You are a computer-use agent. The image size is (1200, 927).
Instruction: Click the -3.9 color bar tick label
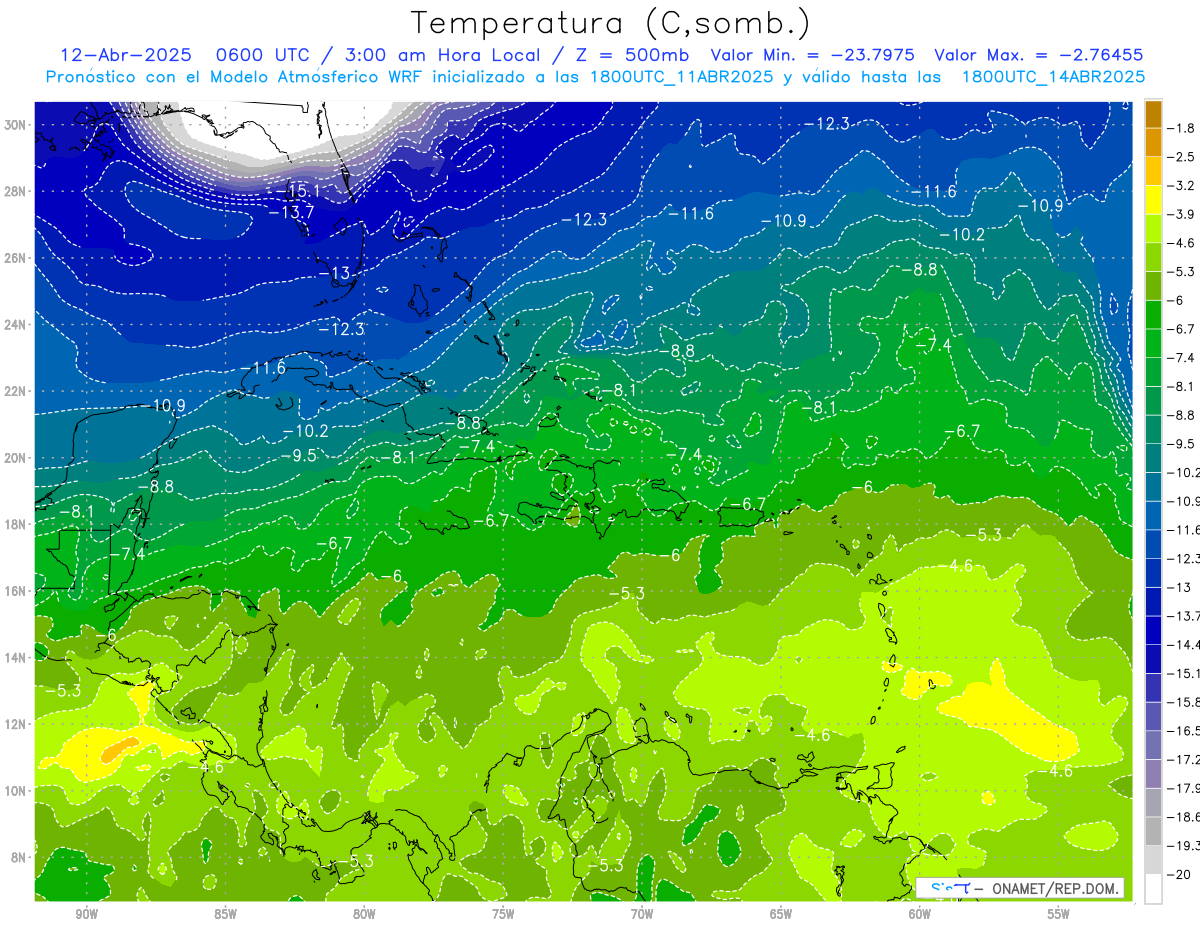click(x=1182, y=213)
